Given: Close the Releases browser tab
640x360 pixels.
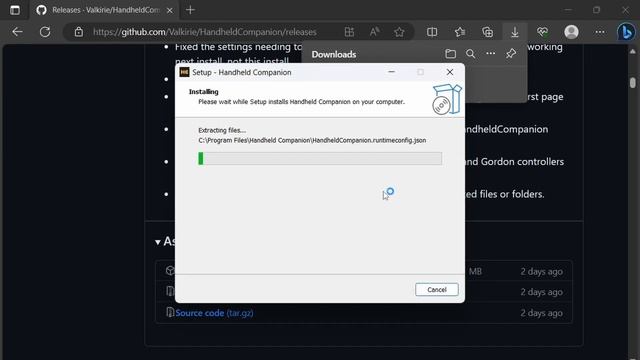Looking at the screenshot, I should pyautogui.click(x=170, y=10).
